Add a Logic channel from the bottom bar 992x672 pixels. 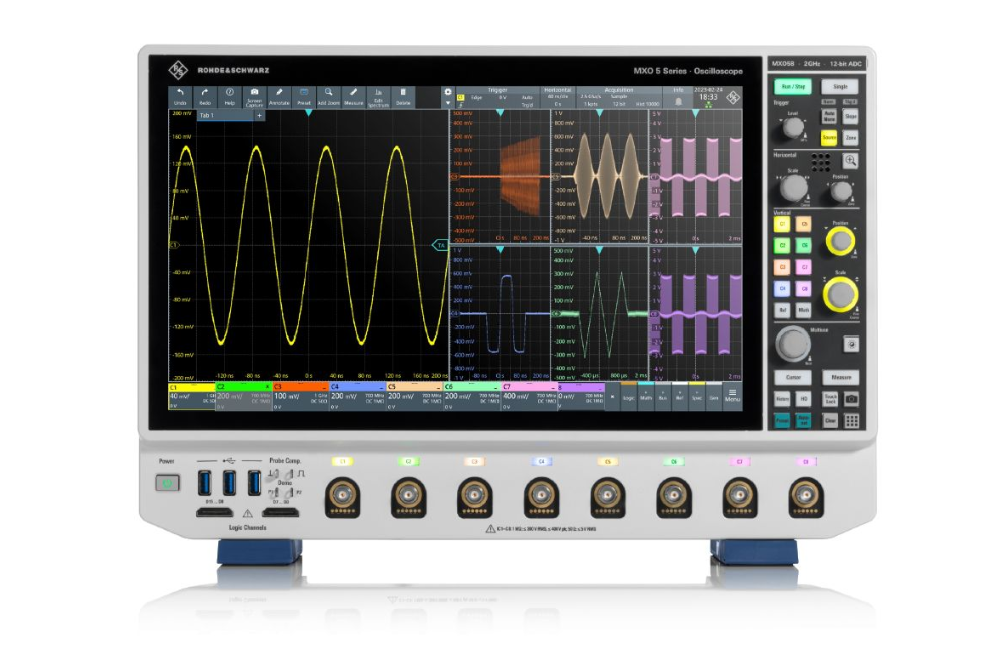pos(628,395)
